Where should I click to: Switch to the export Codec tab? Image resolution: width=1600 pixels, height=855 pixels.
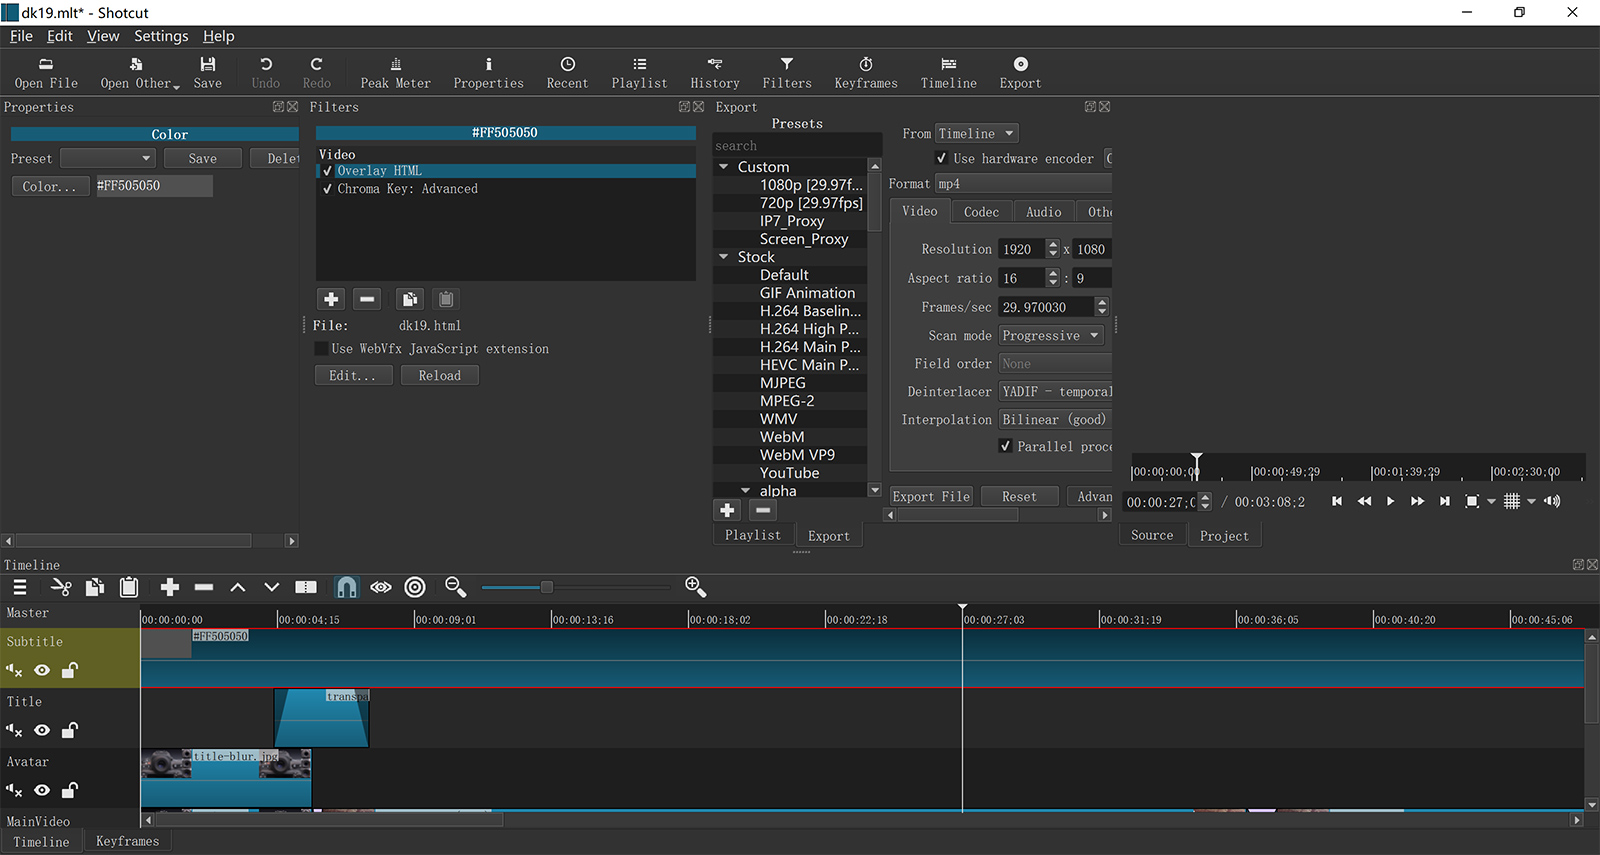pos(981,212)
